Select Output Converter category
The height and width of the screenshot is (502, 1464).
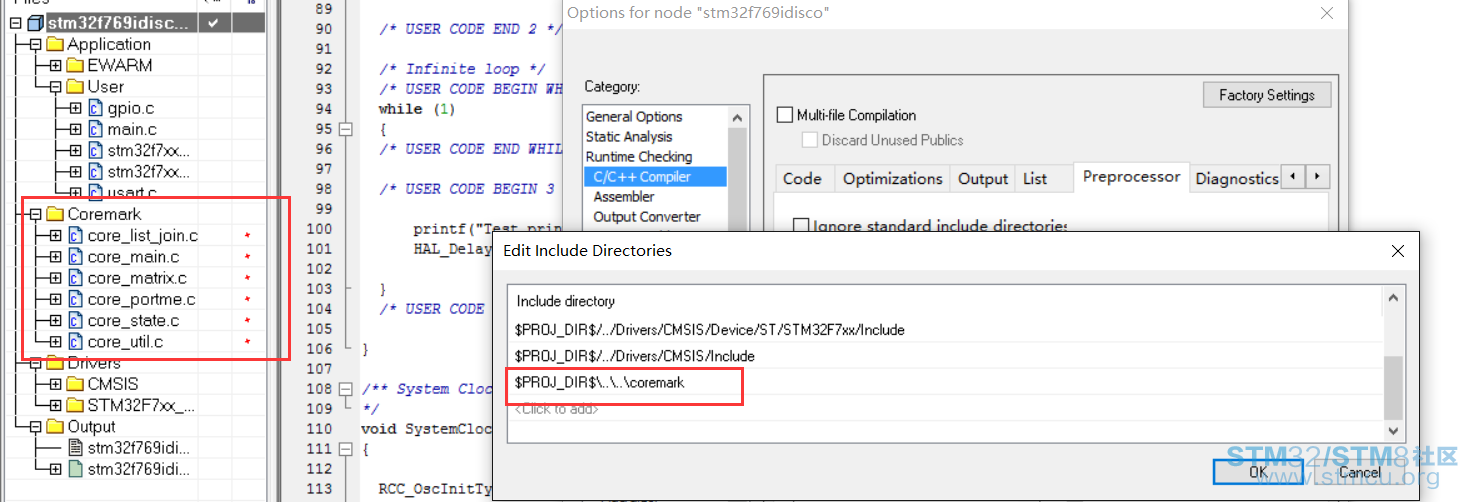click(647, 216)
